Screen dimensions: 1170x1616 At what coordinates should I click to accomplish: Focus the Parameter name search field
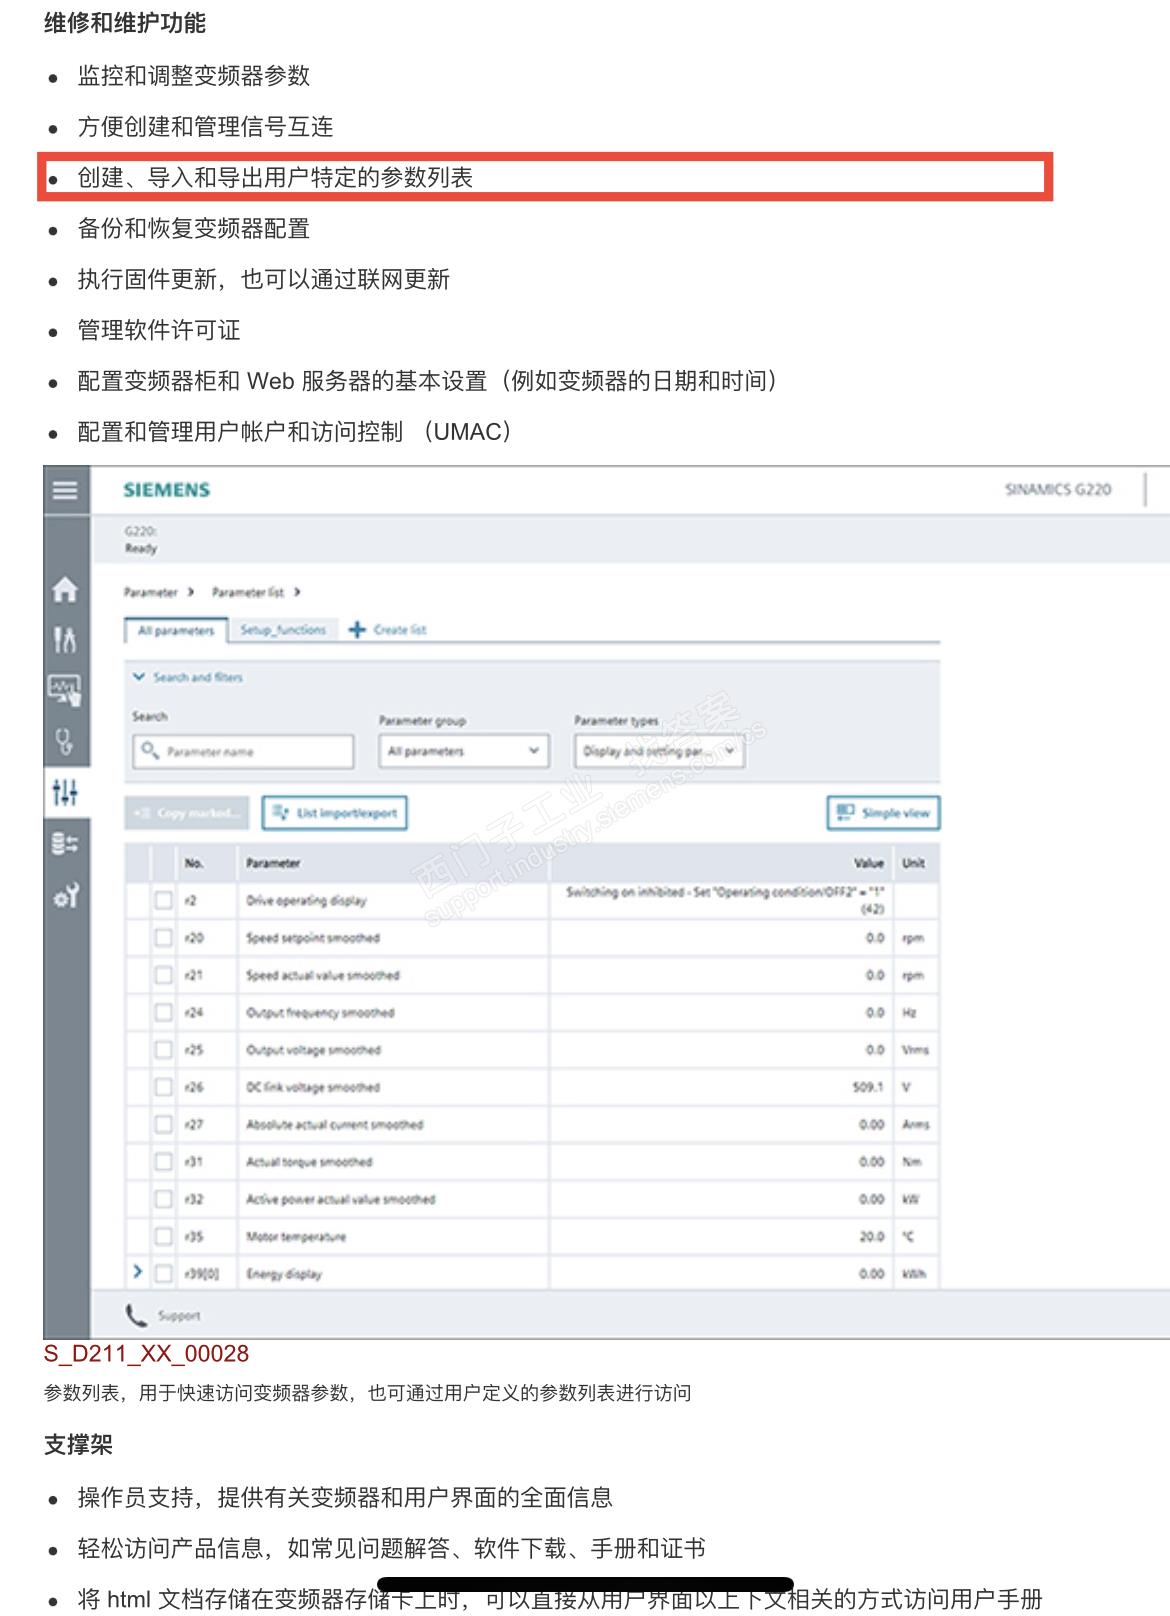coord(243,751)
